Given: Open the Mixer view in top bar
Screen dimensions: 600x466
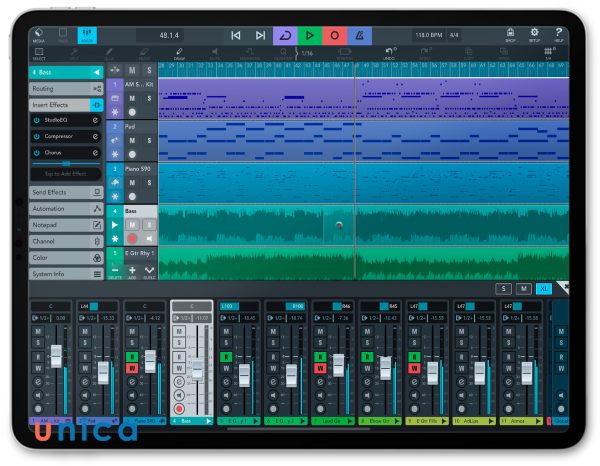Looking at the screenshot, I should click(87, 35).
